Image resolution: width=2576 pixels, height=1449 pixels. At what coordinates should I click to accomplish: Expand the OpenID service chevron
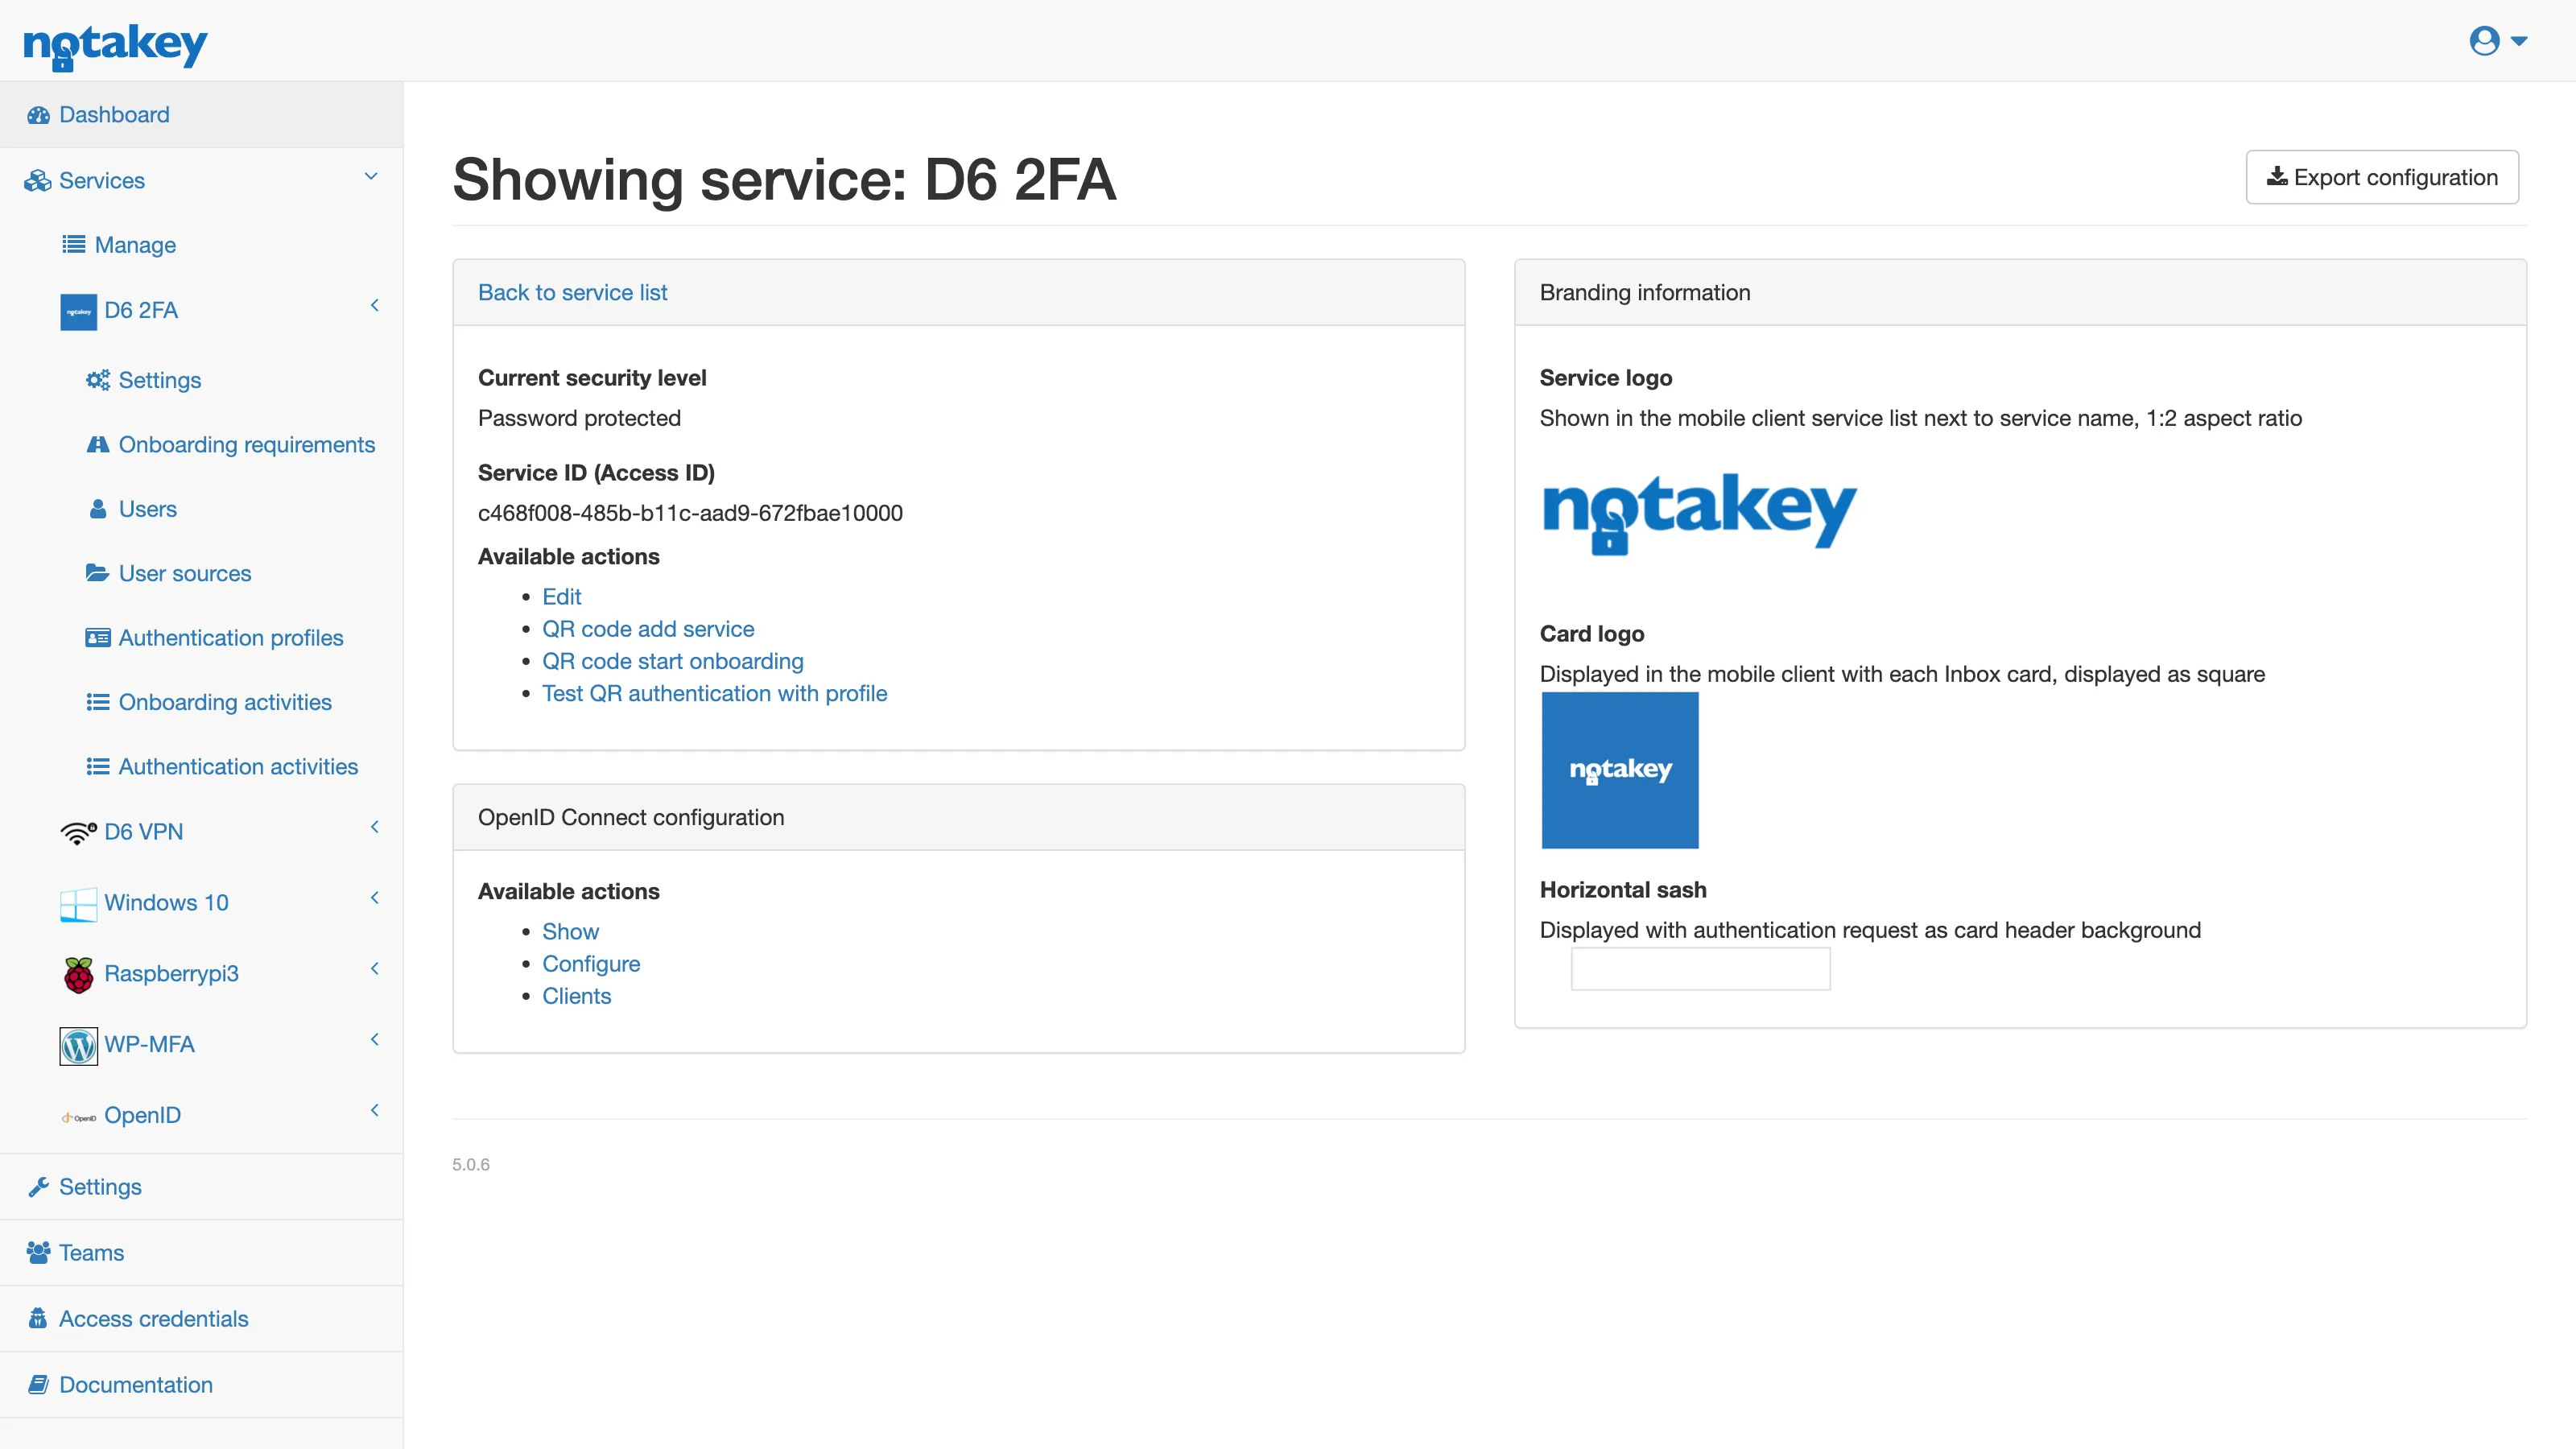coord(375,1111)
